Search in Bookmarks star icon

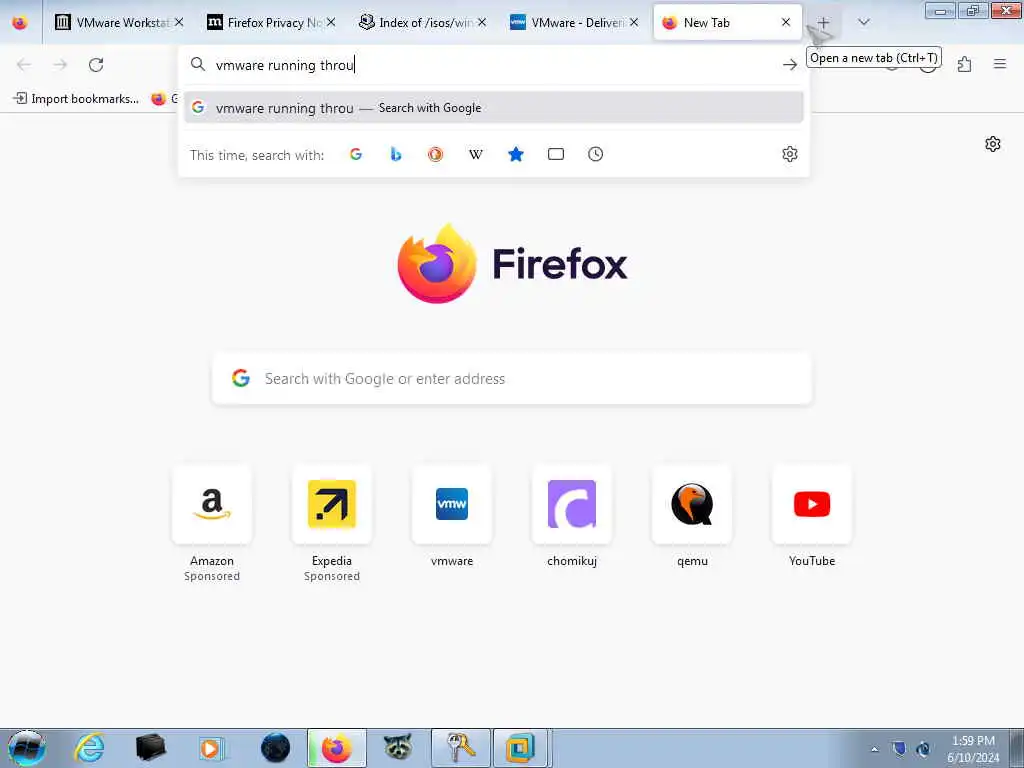tap(516, 154)
